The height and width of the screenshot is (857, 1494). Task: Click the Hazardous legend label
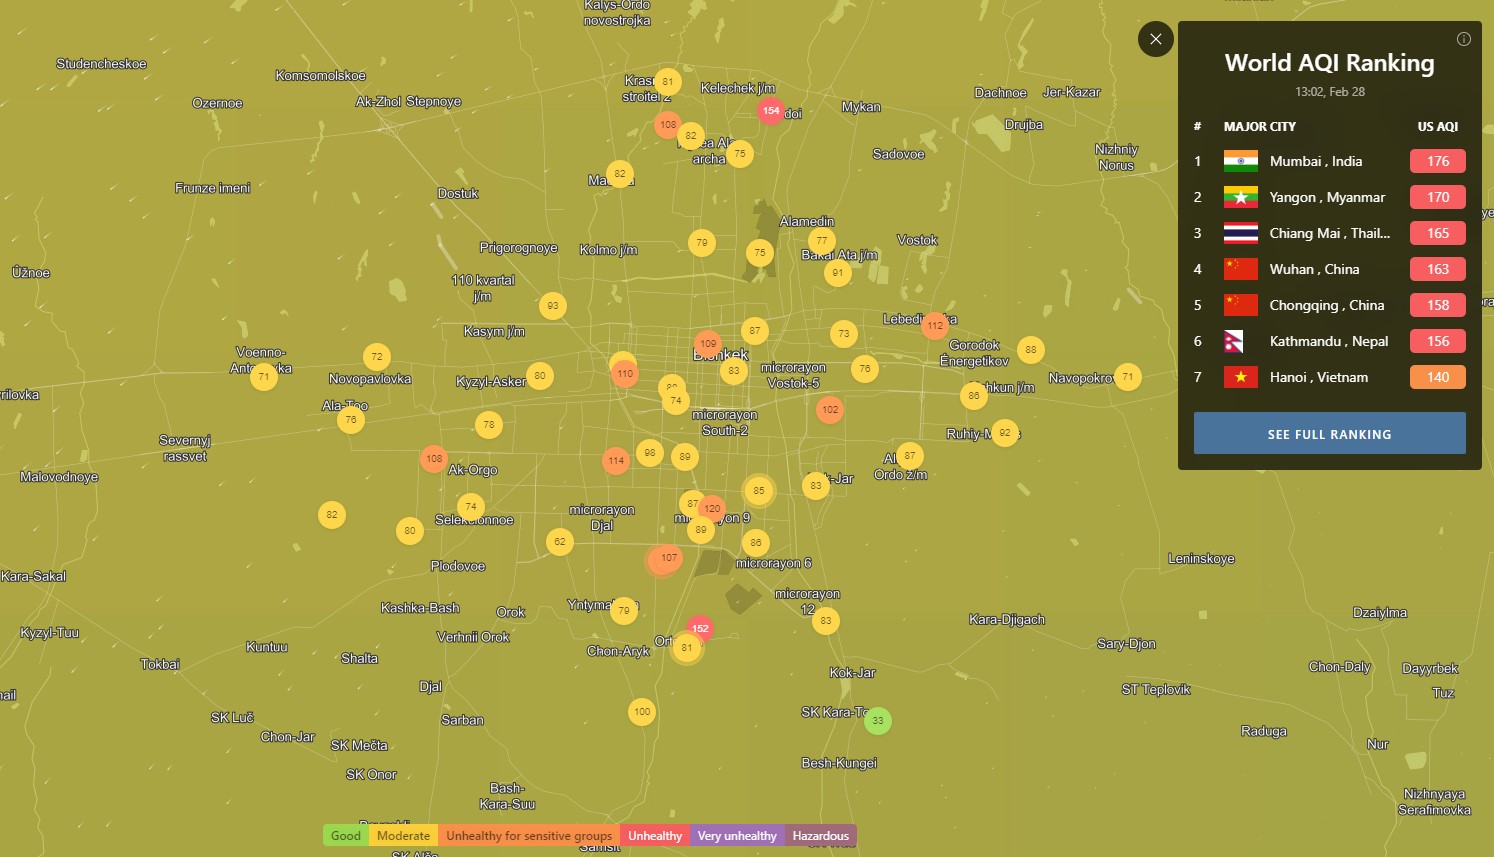(820, 836)
